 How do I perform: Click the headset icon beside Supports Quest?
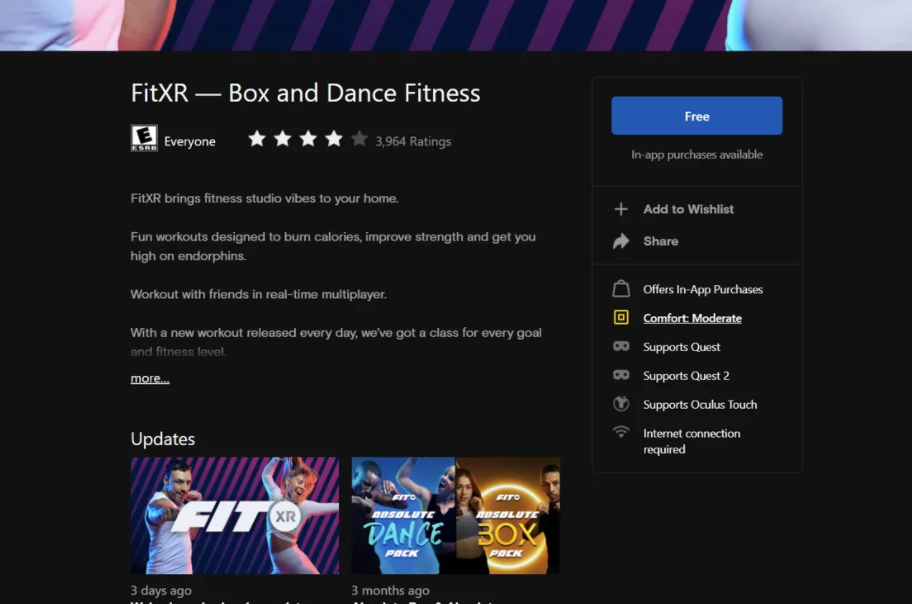(x=621, y=347)
